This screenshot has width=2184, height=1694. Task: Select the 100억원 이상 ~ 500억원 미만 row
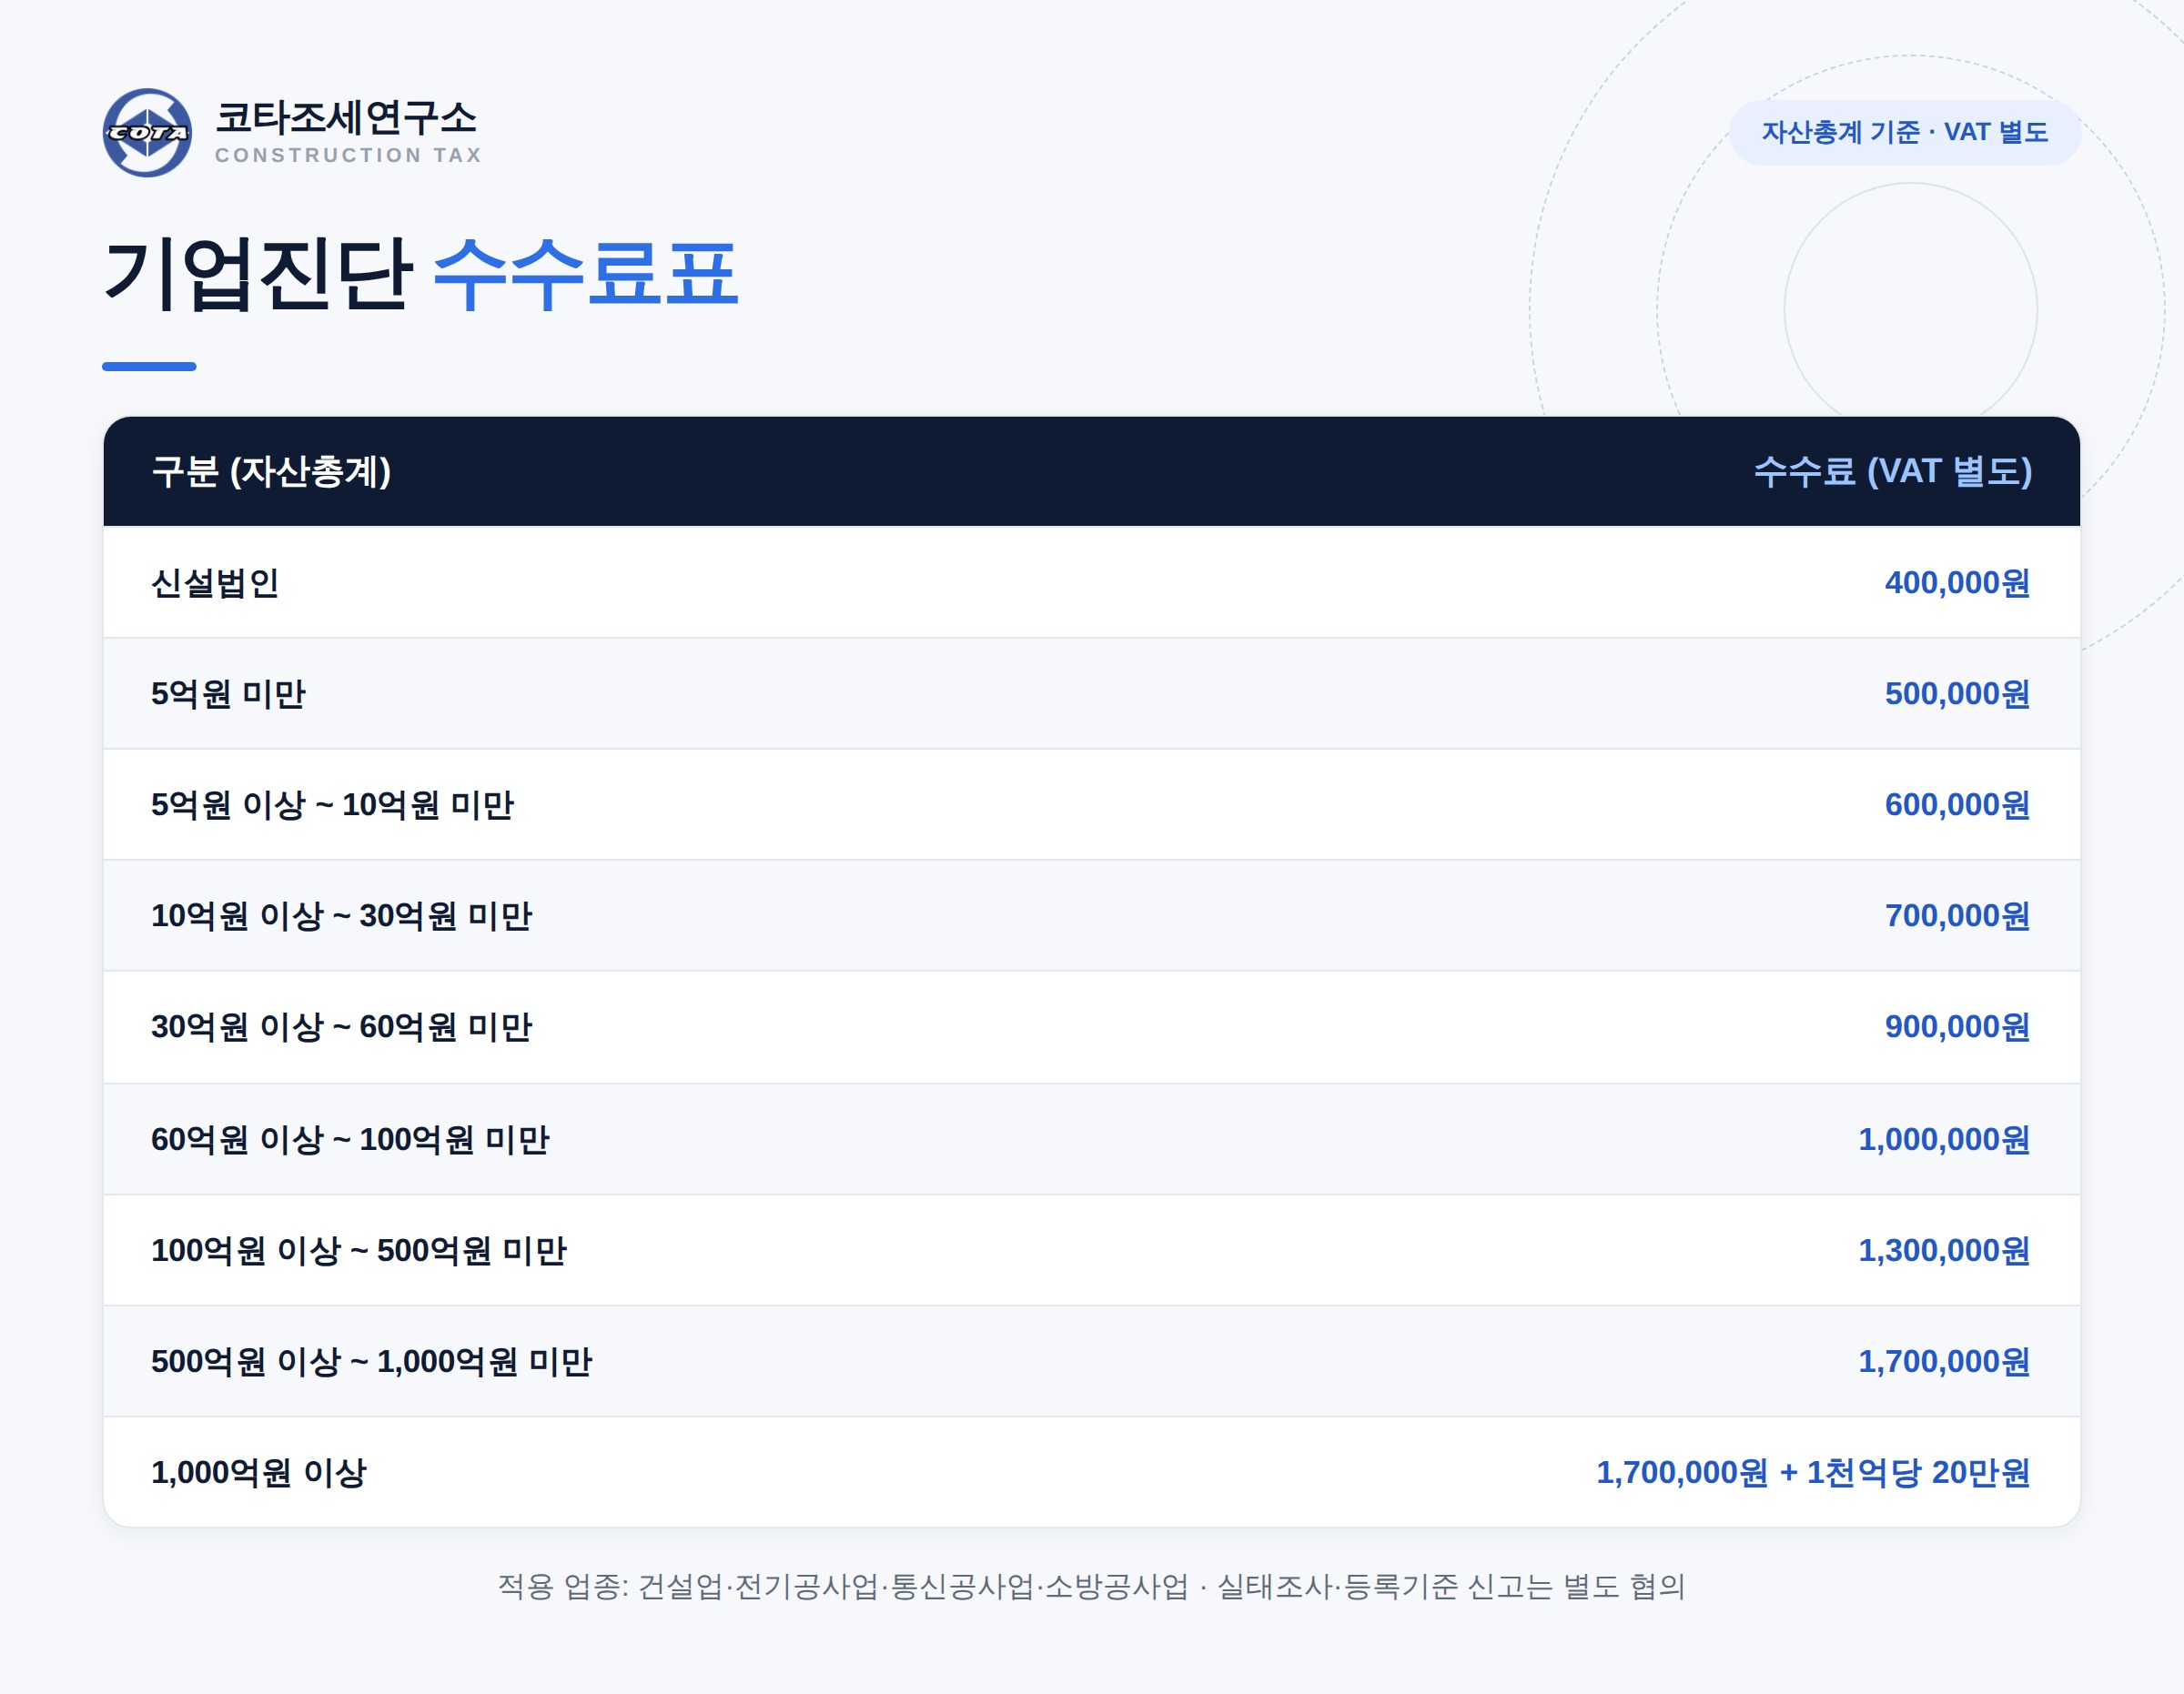1092,1250
